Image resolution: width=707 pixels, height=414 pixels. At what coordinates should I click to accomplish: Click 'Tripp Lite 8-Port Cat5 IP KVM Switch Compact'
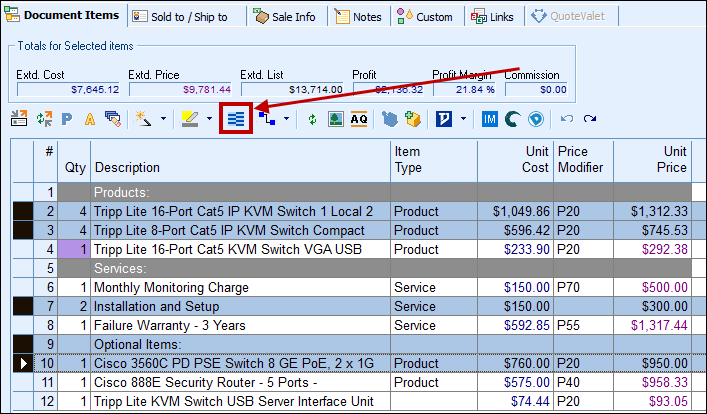click(229, 230)
